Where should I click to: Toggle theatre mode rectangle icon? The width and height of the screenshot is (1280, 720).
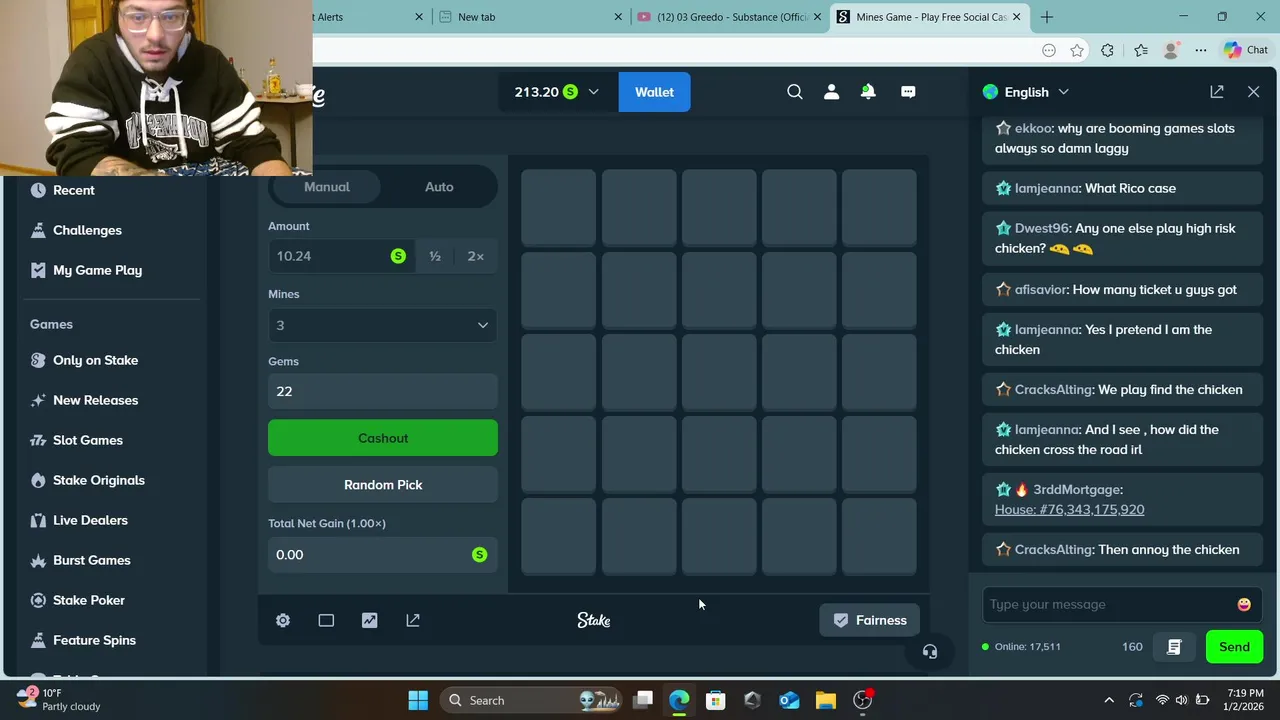click(326, 621)
